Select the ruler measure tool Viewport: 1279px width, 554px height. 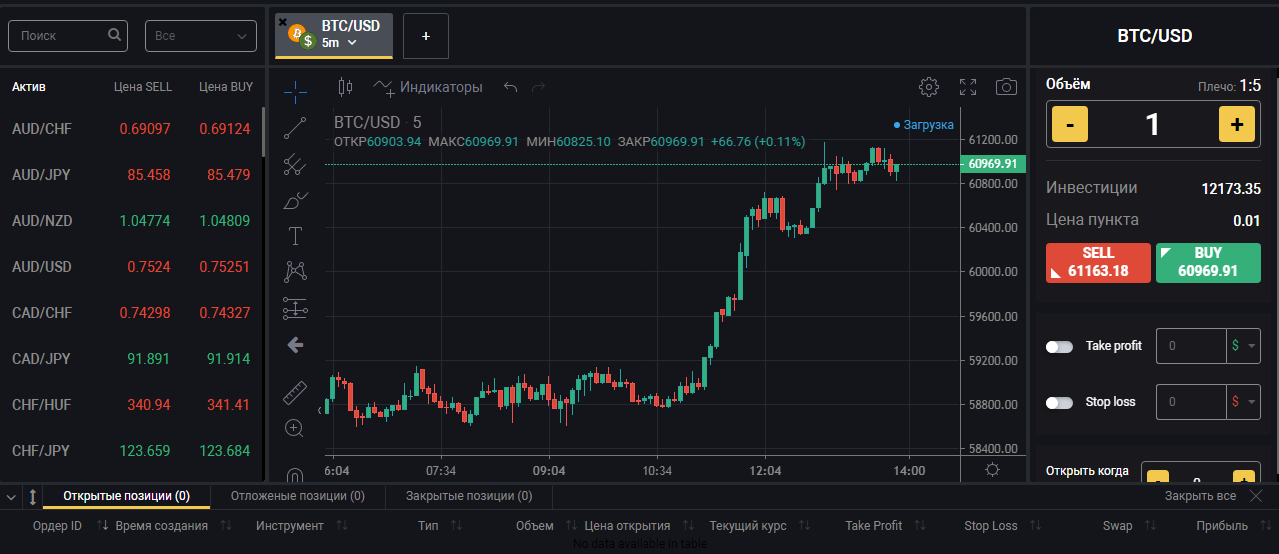tap(295, 392)
